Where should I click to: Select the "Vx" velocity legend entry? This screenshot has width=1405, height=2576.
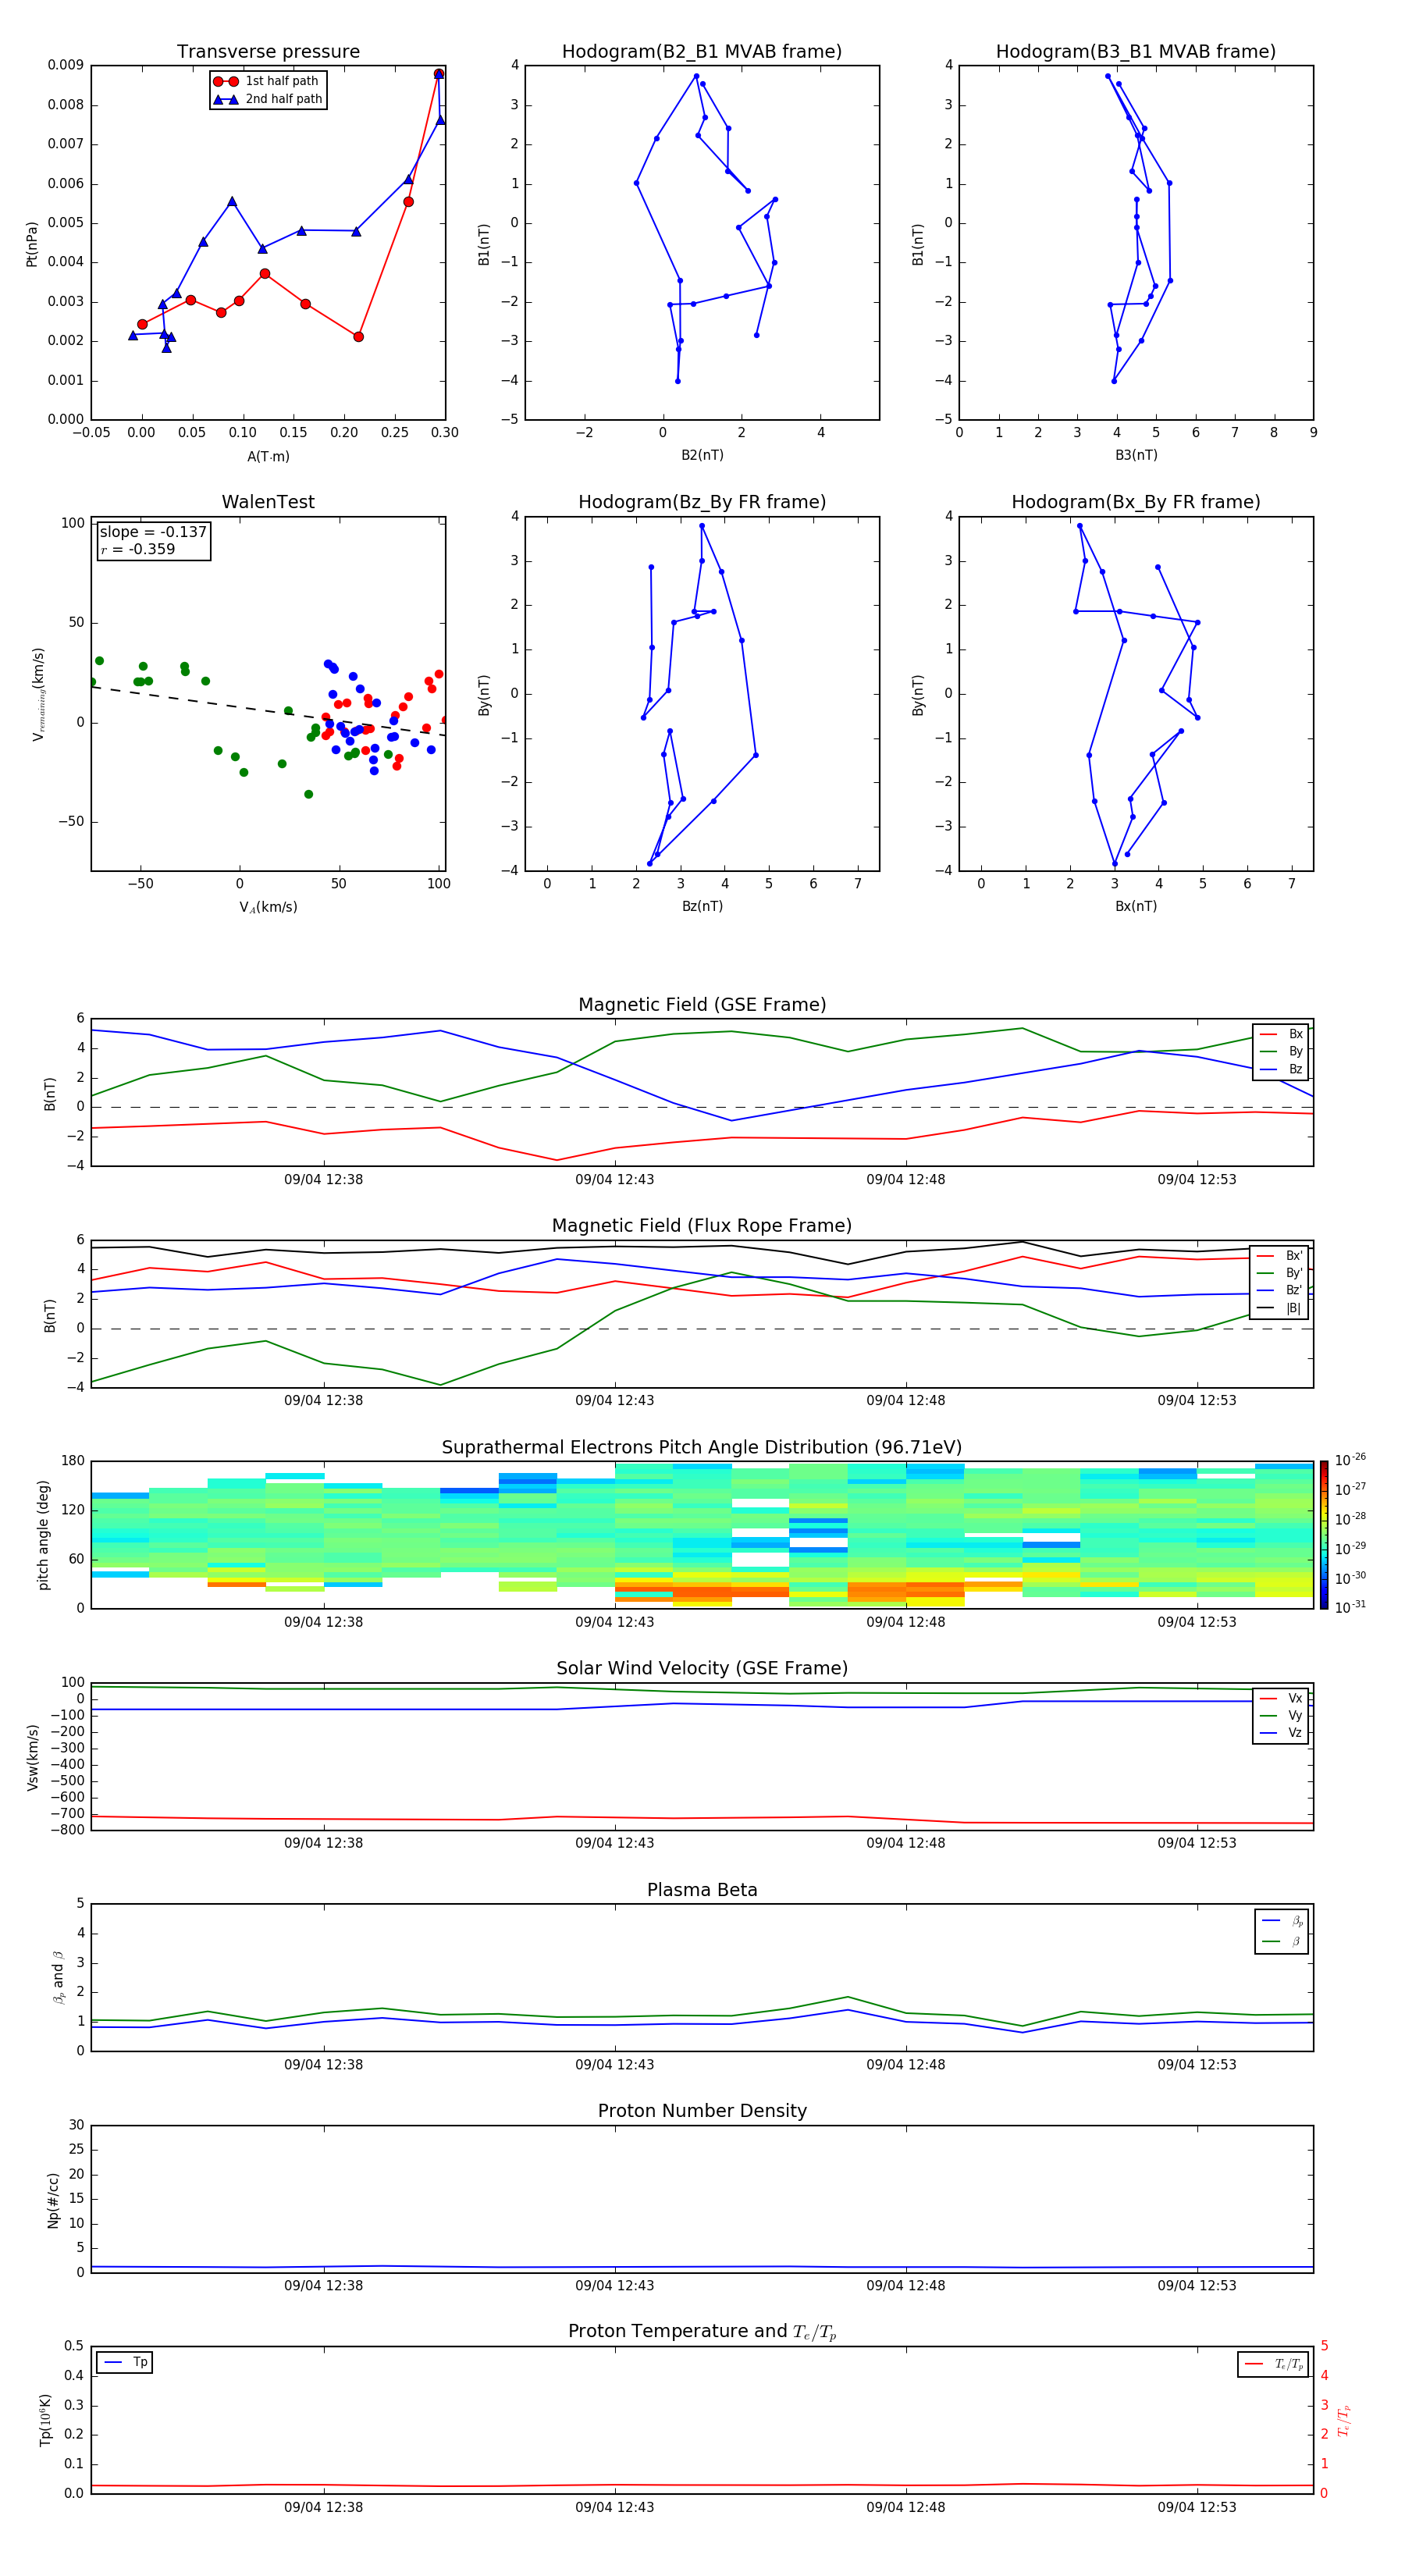coord(1281,1698)
